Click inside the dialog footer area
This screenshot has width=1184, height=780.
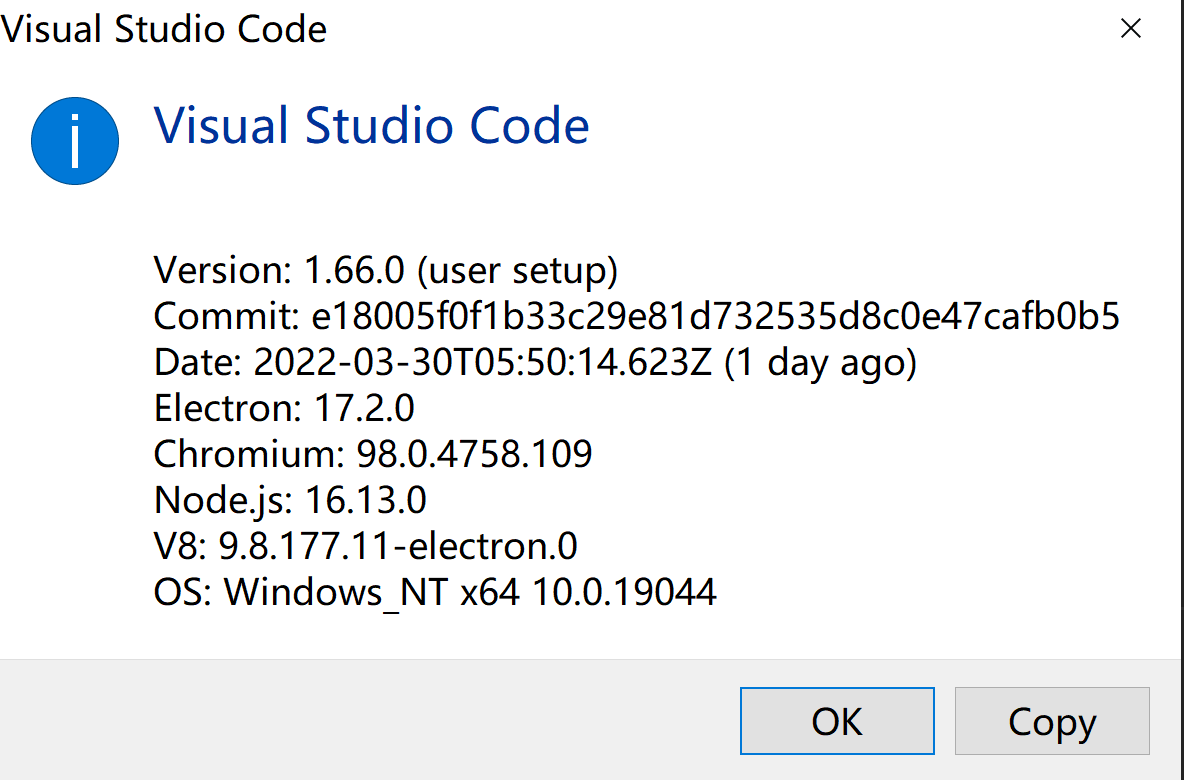400,721
